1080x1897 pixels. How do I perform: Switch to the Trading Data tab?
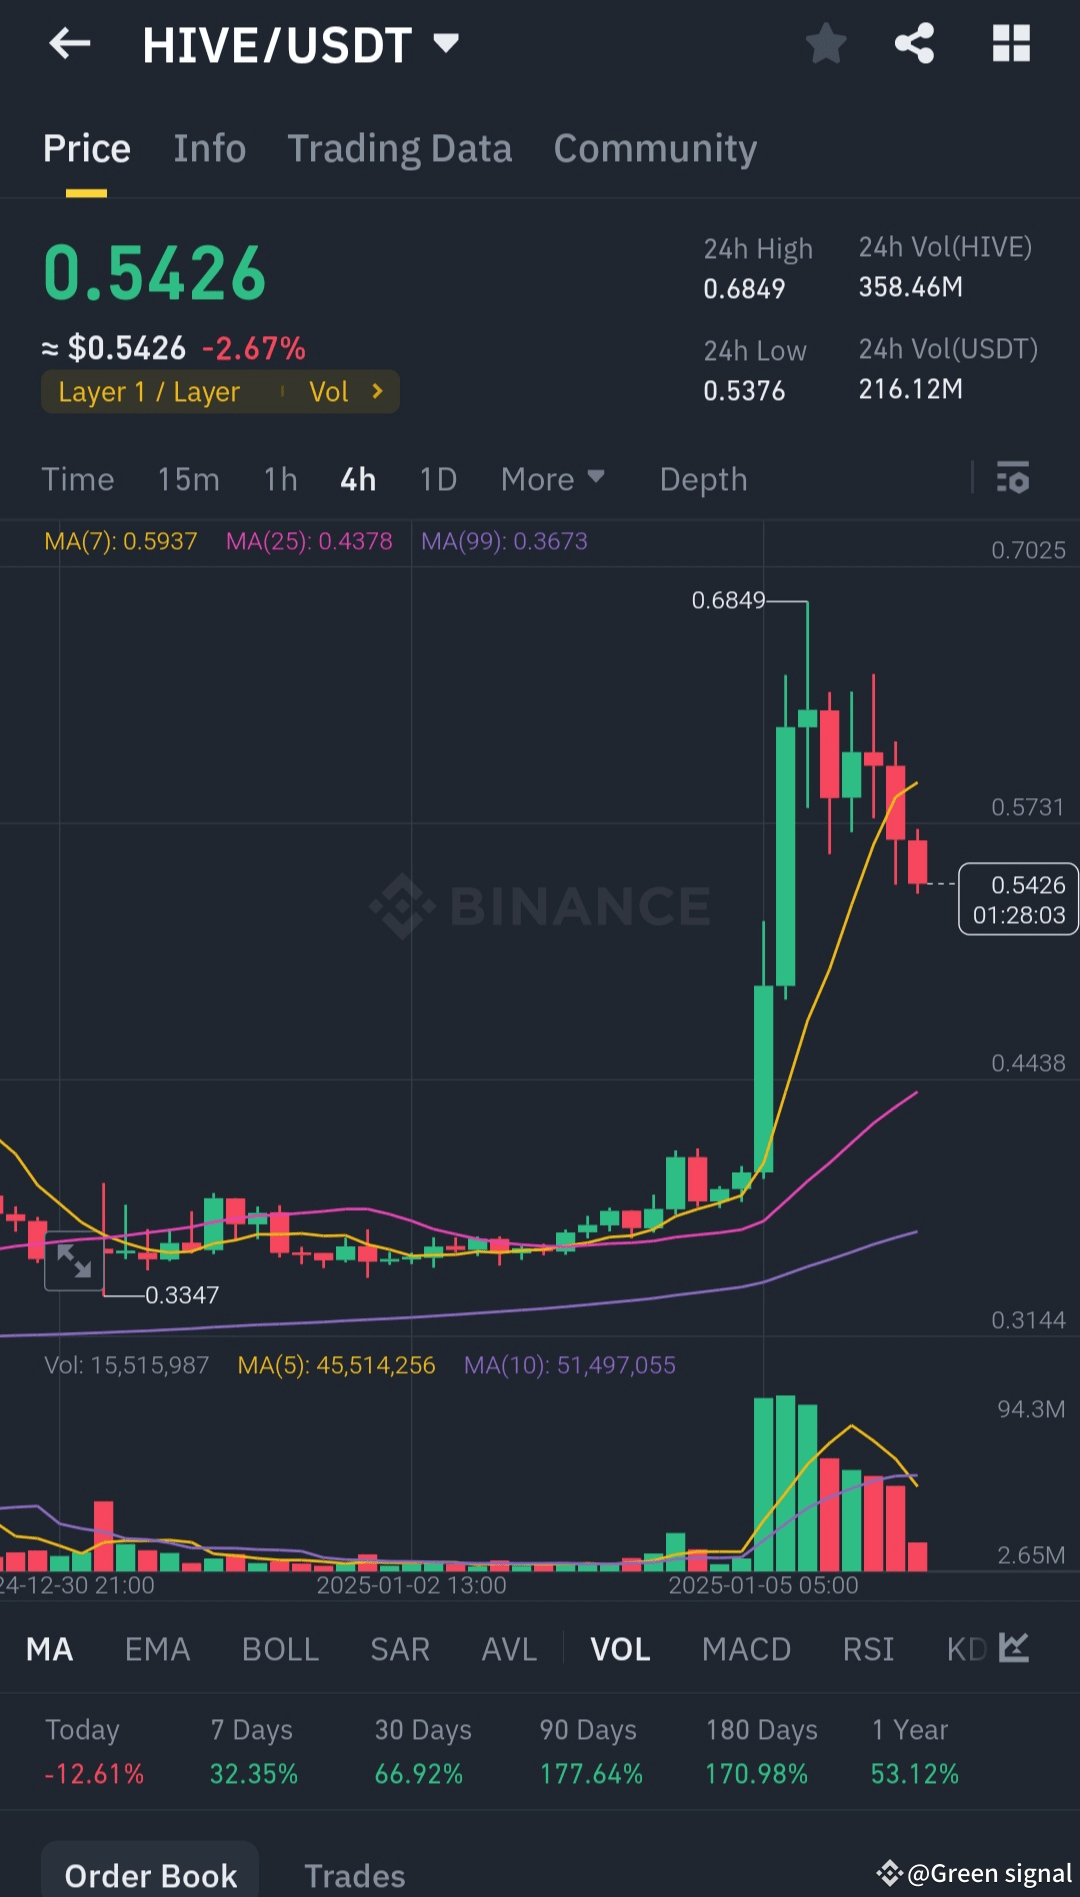tap(399, 149)
